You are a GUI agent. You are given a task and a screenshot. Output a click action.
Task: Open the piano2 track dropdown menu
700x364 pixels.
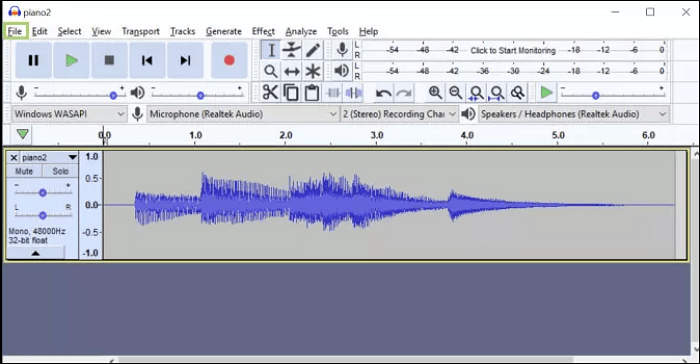72,157
